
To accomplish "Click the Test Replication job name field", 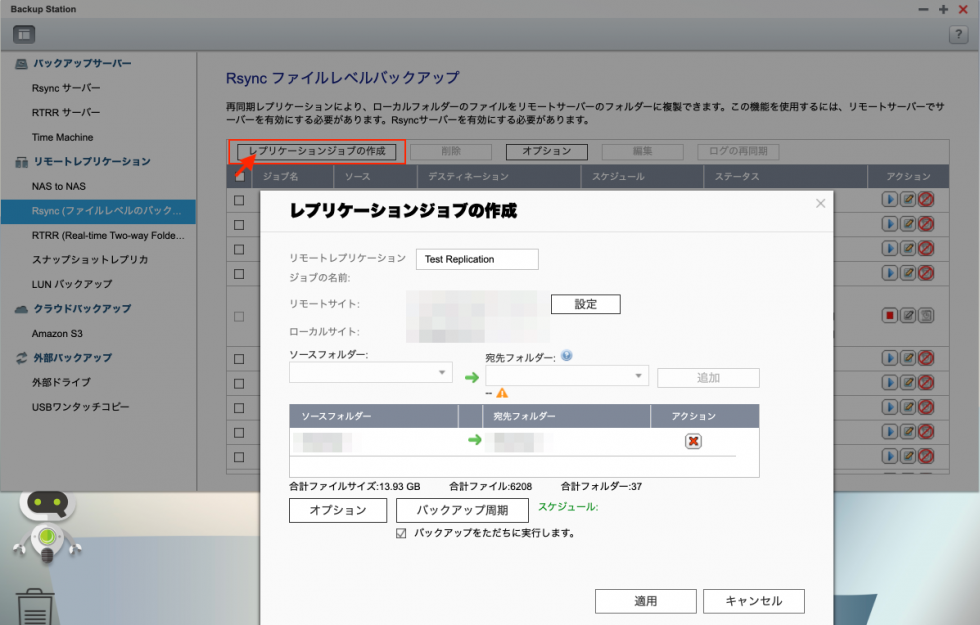I will click(477, 259).
